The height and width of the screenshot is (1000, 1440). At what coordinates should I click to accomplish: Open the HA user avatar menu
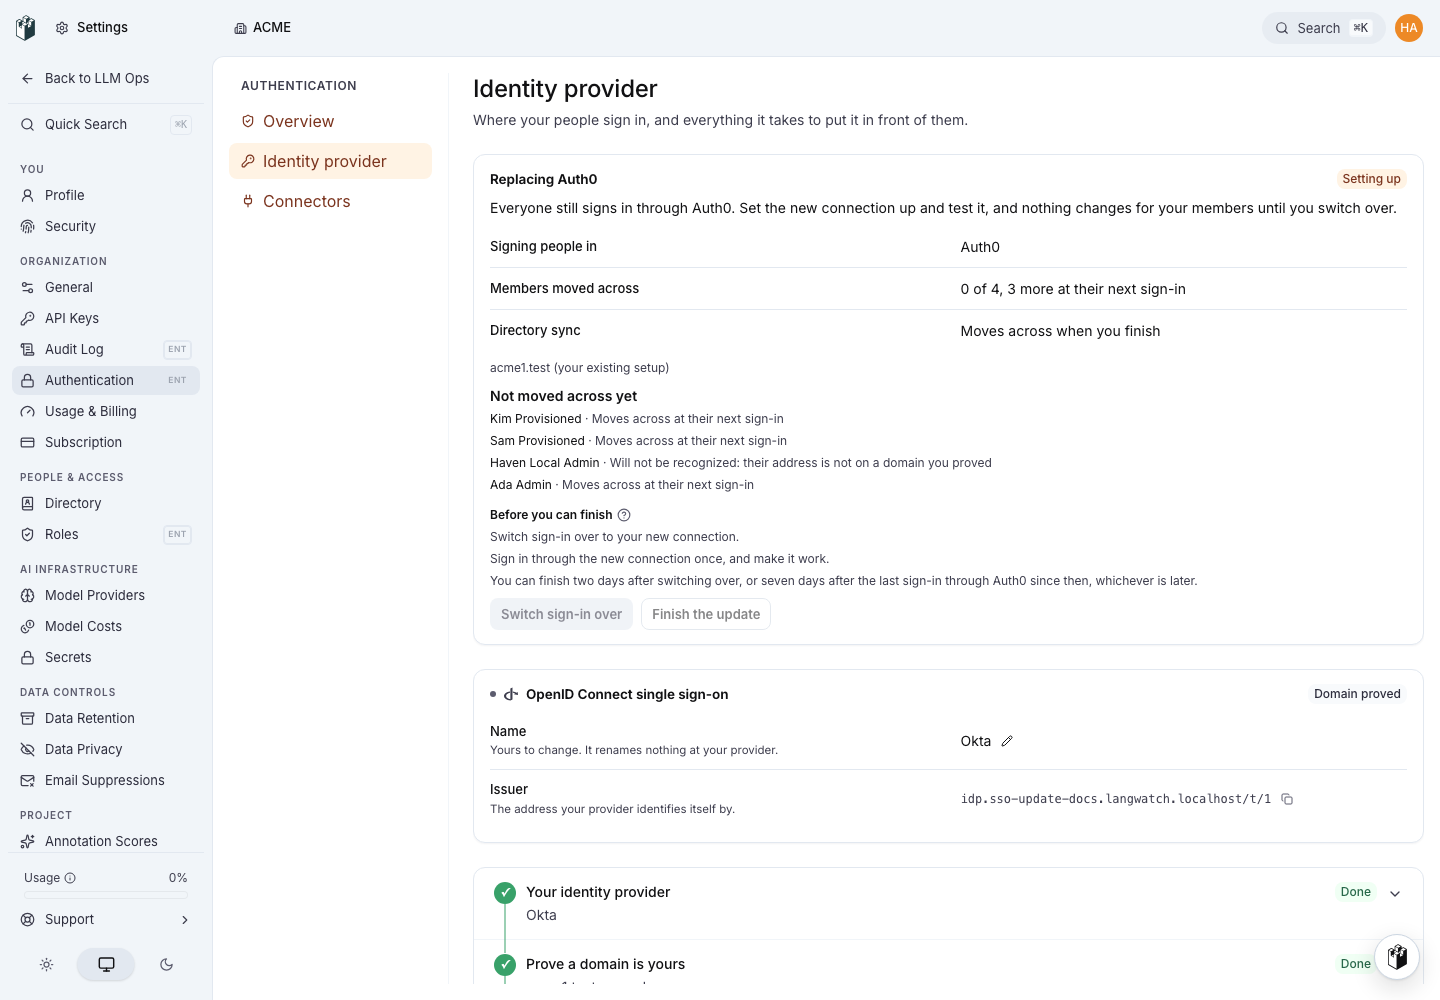pos(1409,28)
